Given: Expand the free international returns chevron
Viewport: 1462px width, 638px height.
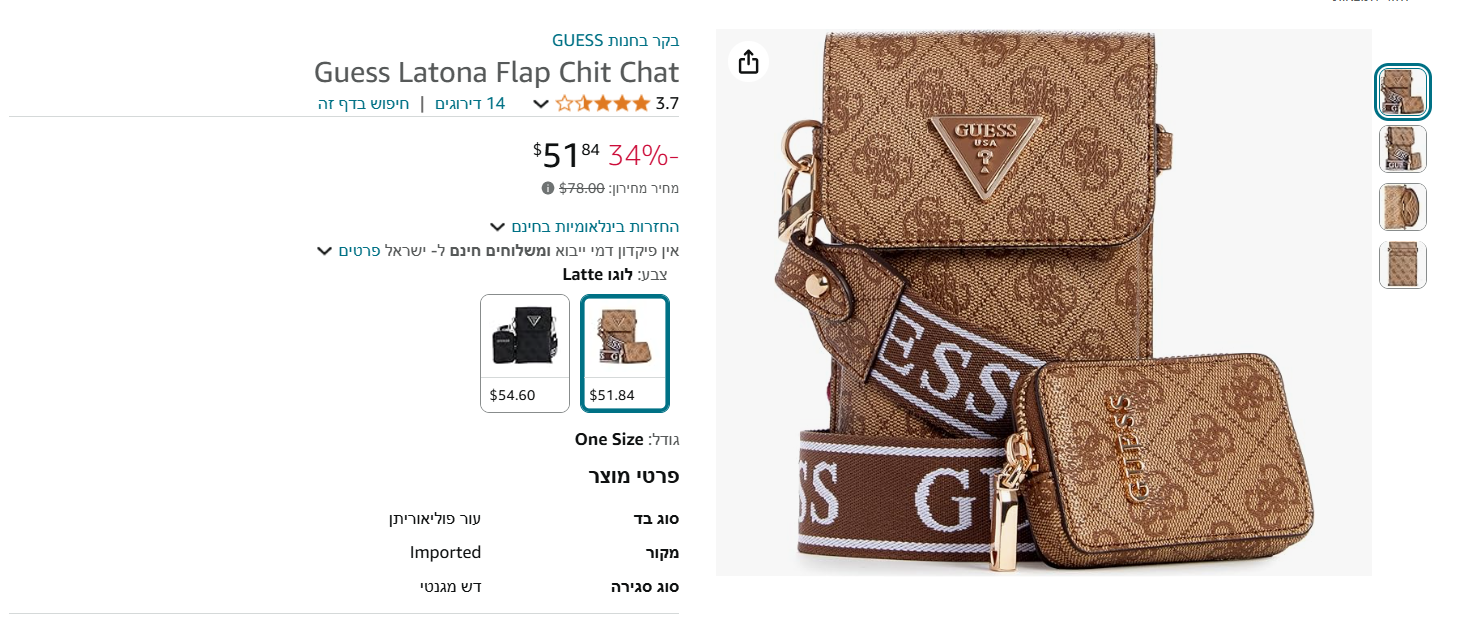Looking at the screenshot, I should [x=497, y=227].
